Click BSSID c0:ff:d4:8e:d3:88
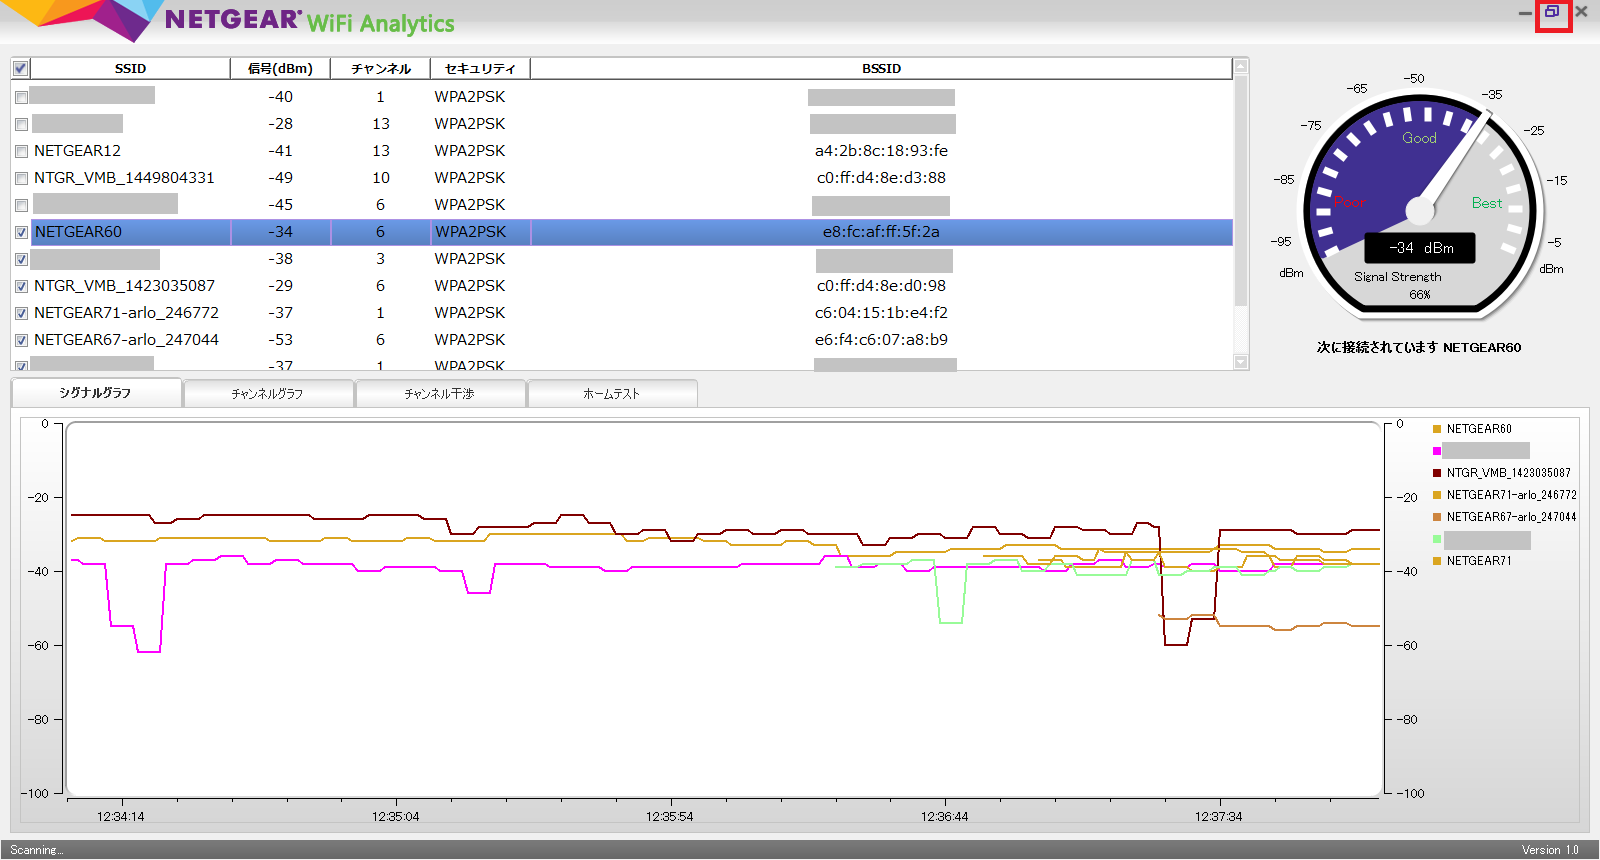 (x=881, y=178)
